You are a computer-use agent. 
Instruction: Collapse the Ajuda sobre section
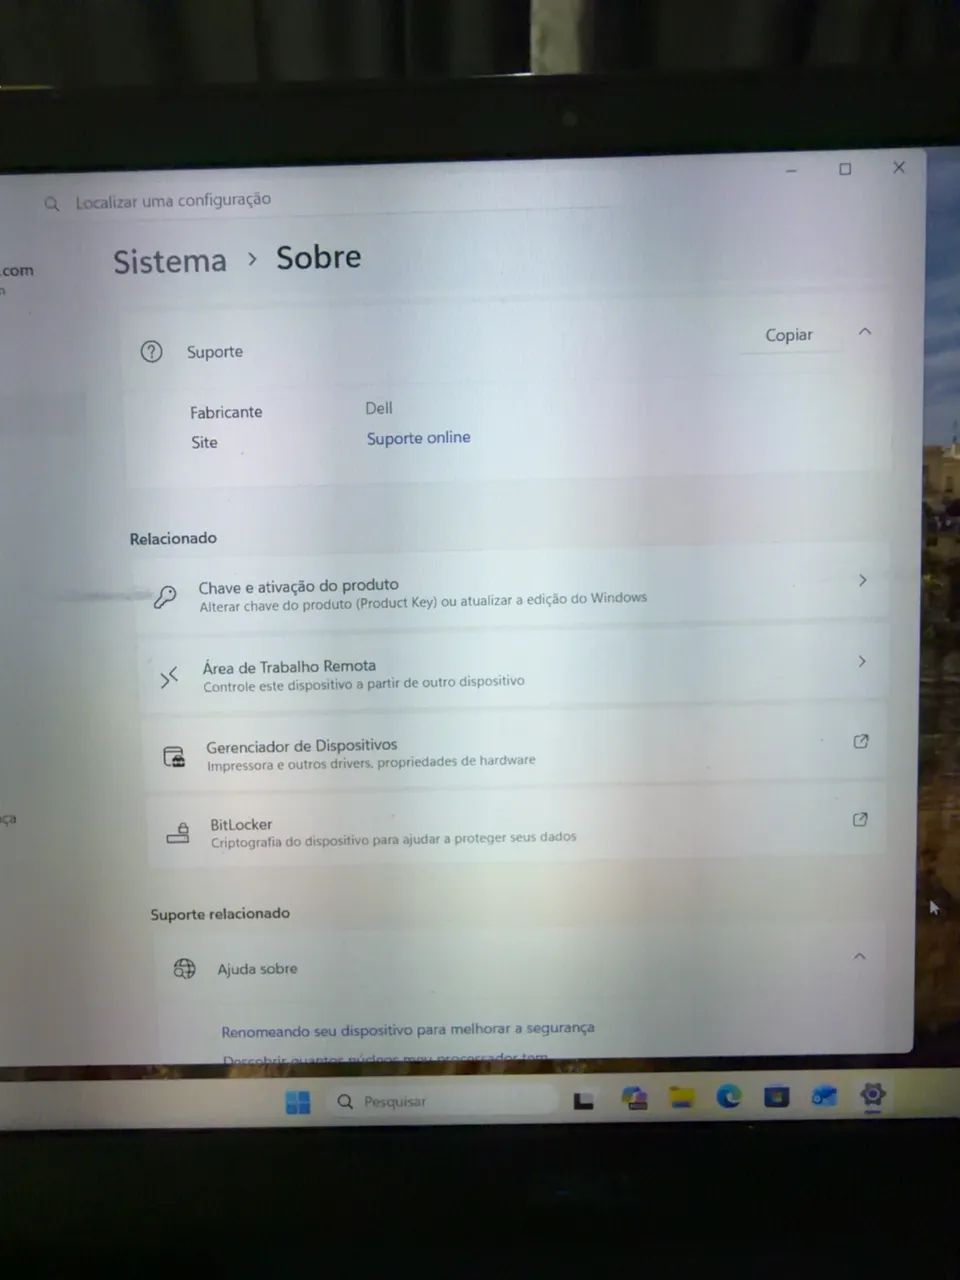pos(859,956)
